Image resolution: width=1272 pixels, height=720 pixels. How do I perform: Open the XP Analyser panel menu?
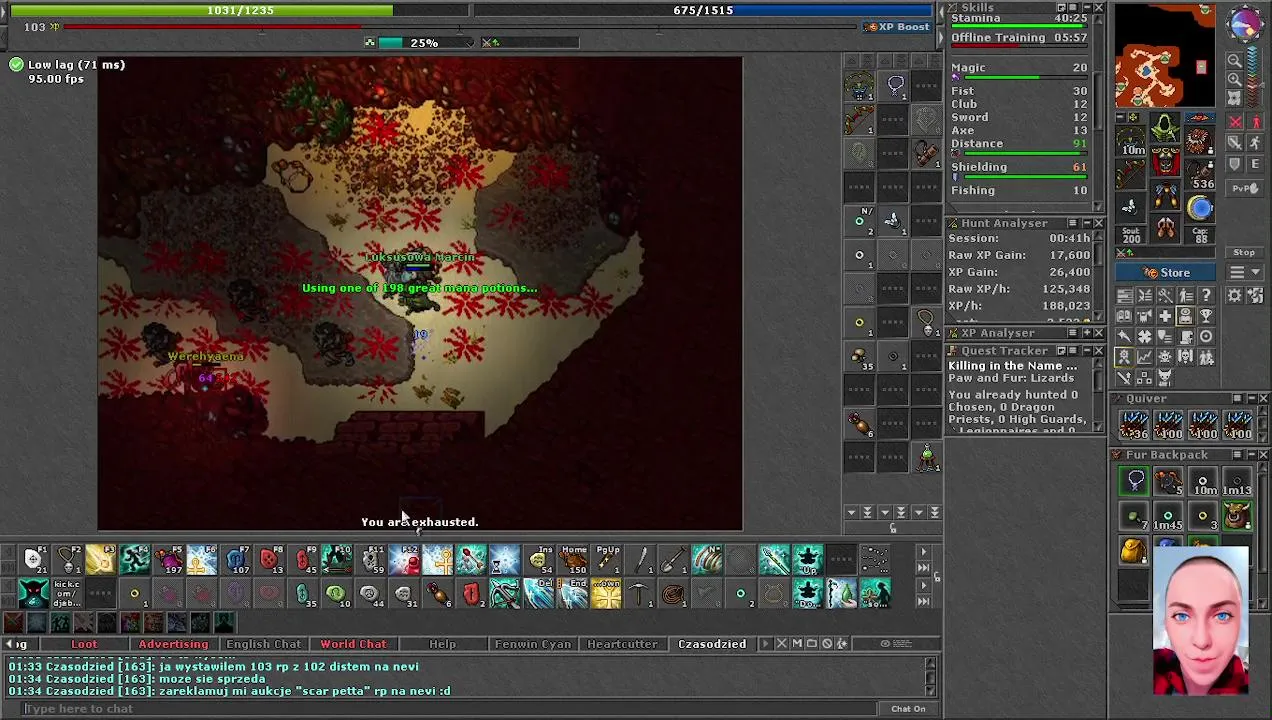(1073, 333)
